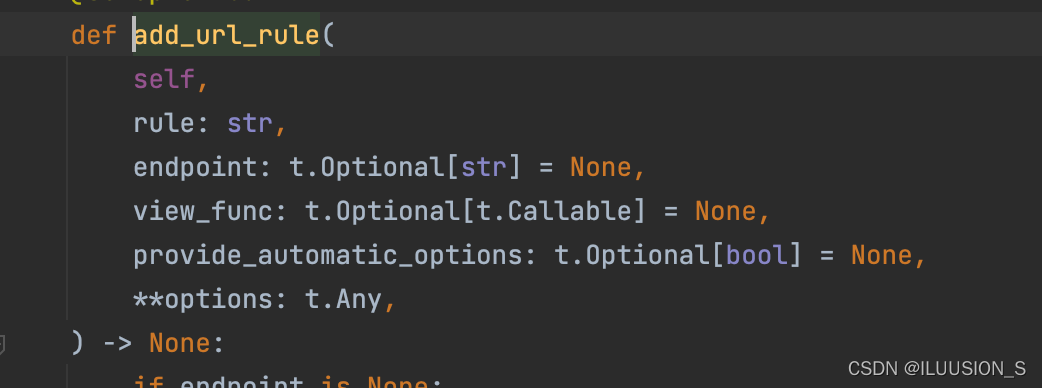The height and width of the screenshot is (388, 1042).
Task: Click the opening parenthesis after add_url_rule
Action: coord(328,35)
